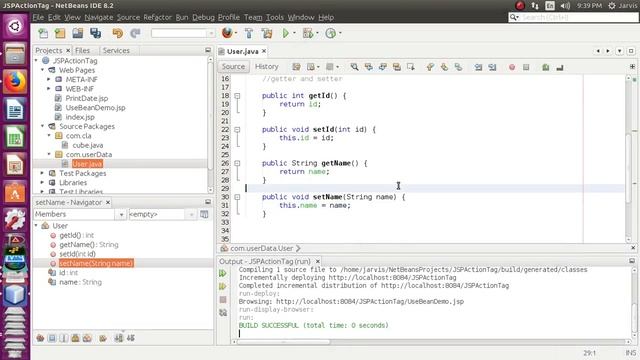Shift the line right with the editor toolbar icon
The image size is (640, 360).
(x=492, y=67)
